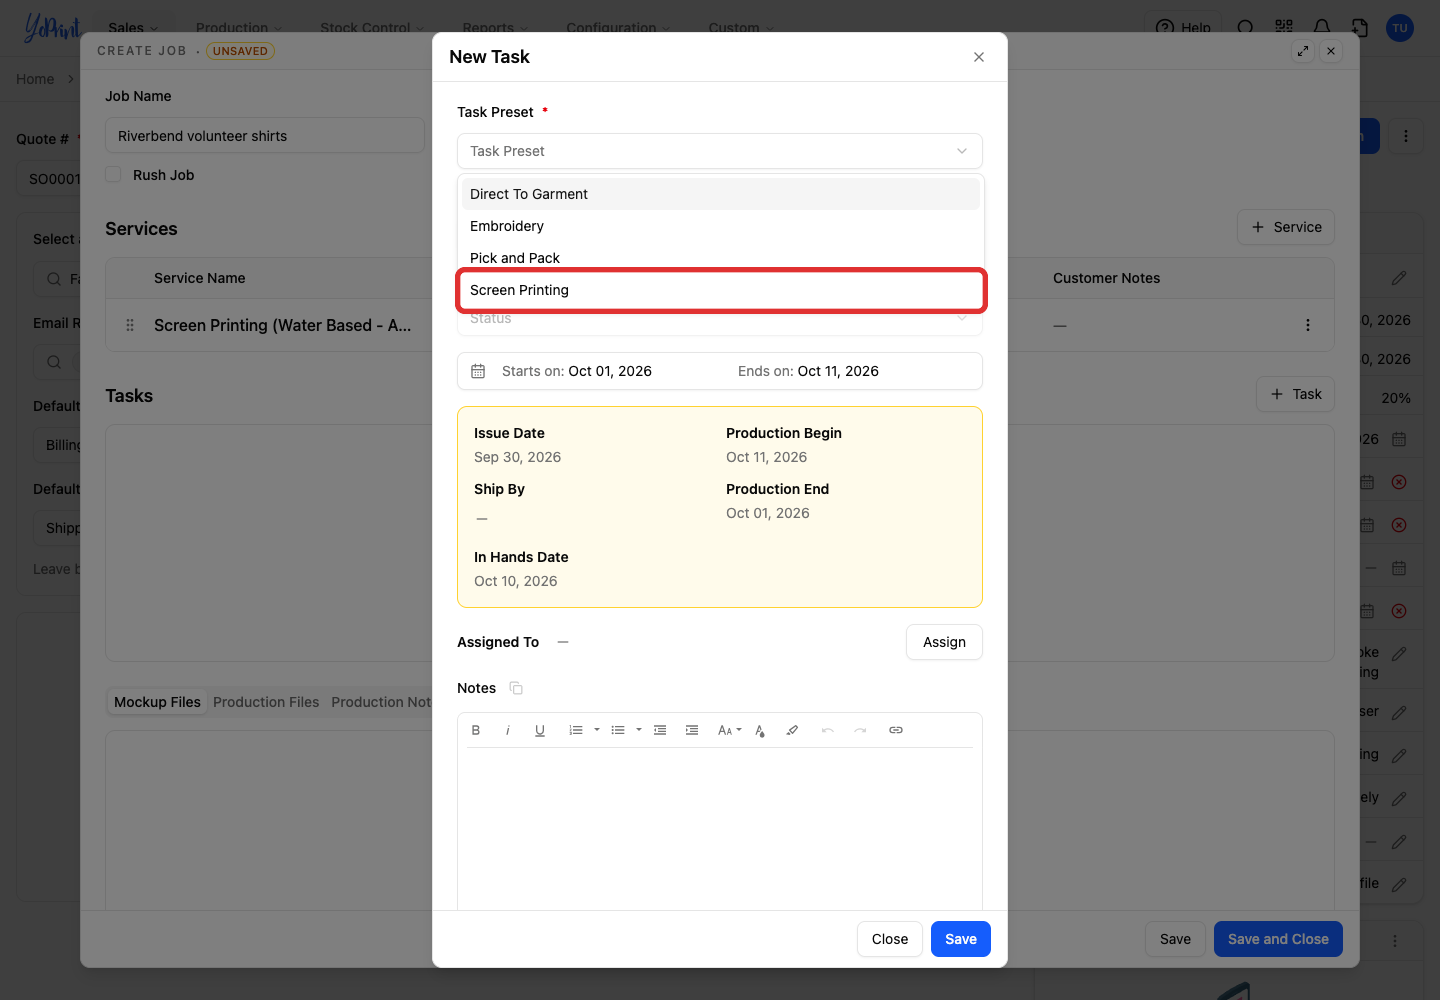
Task: Open notifications bell in top bar
Action: coord(1322,27)
